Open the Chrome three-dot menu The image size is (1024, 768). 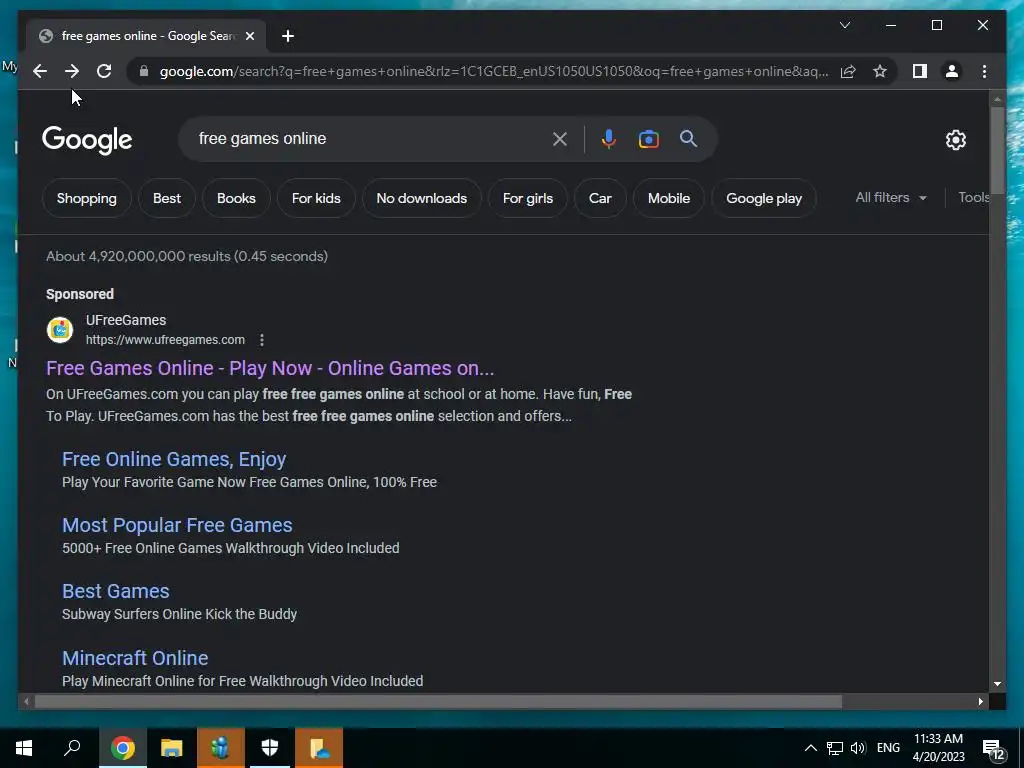coord(984,71)
